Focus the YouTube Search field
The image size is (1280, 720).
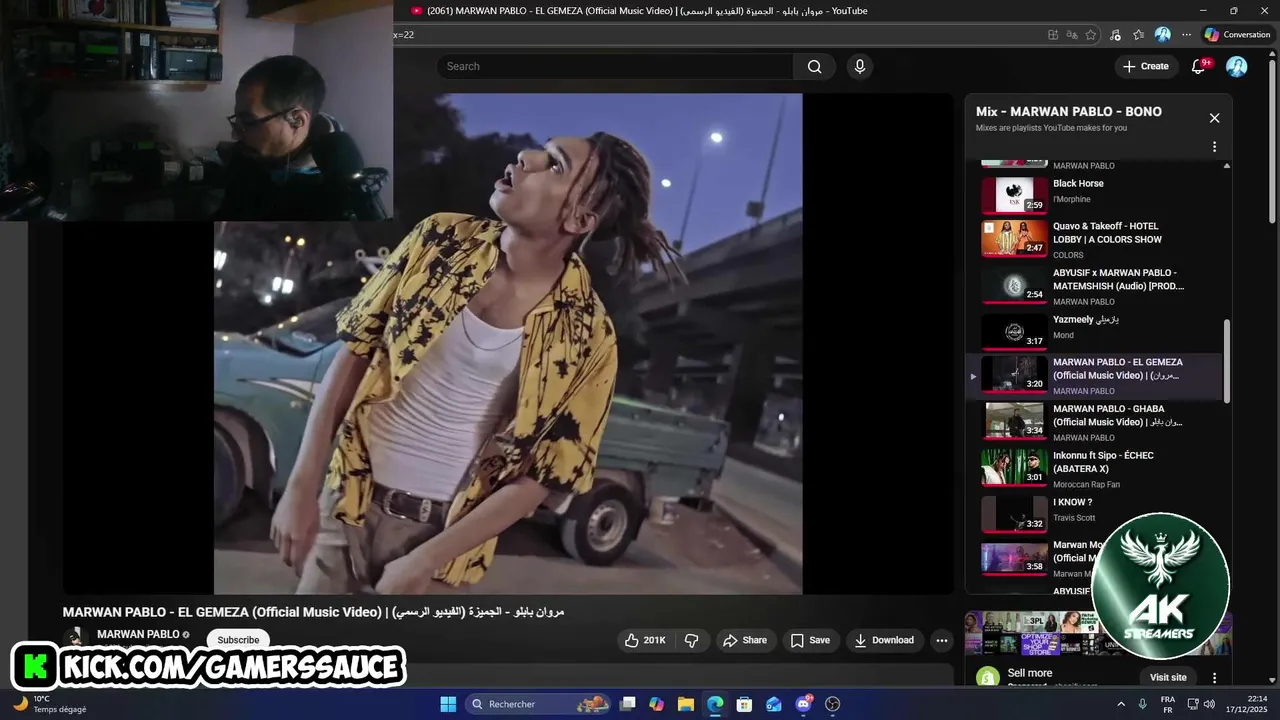615,66
